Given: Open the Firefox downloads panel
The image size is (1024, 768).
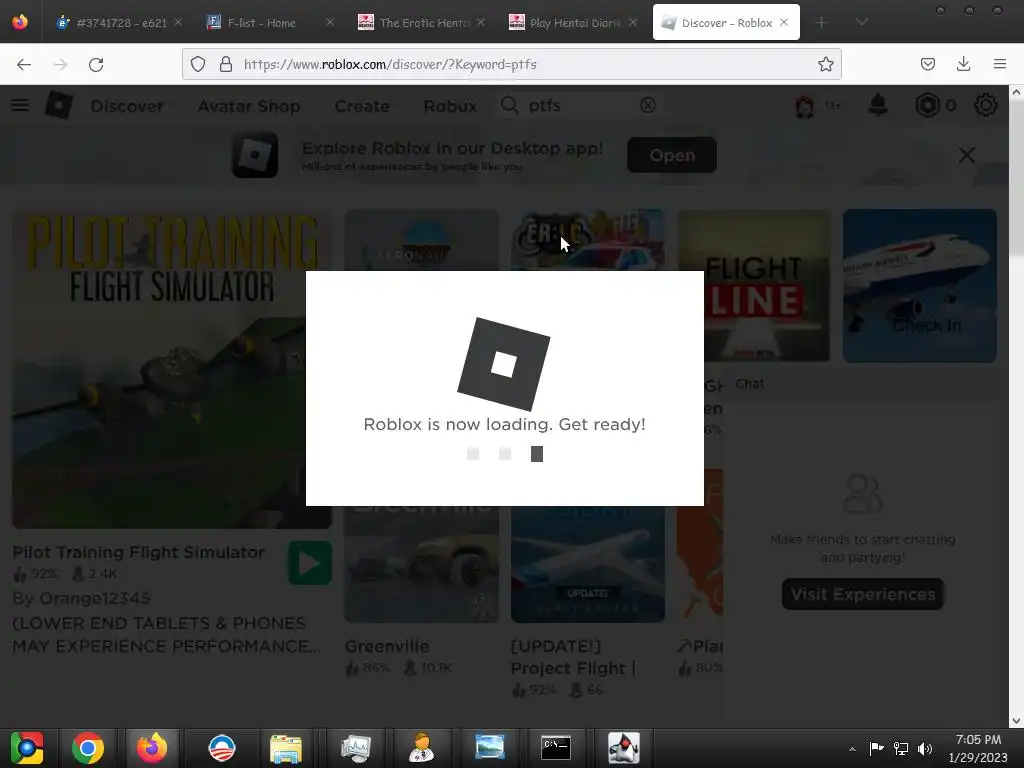Looking at the screenshot, I should [x=963, y=64].
